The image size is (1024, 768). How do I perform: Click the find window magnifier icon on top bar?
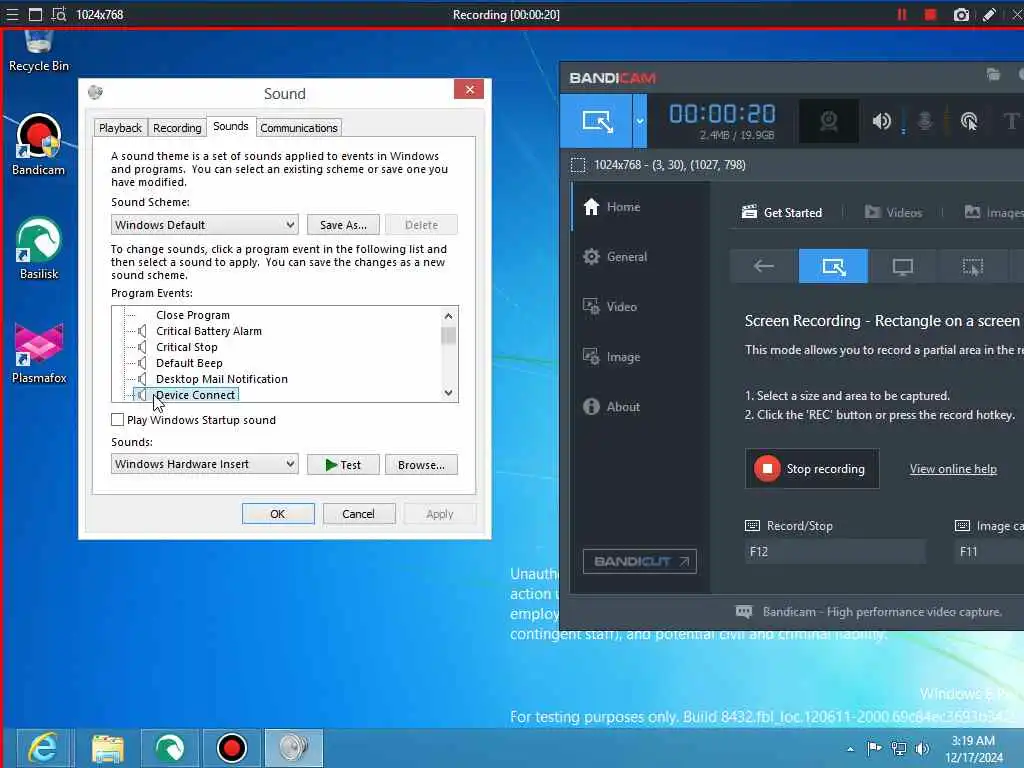59,14
